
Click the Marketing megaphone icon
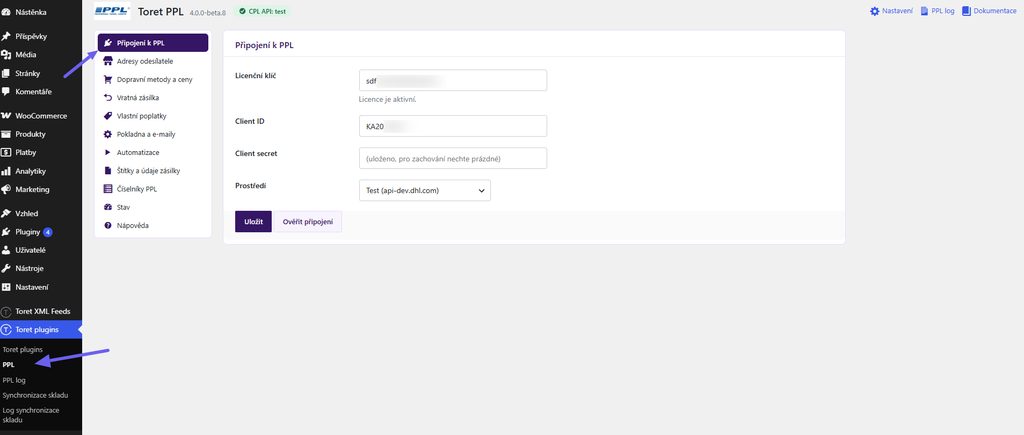pyautogui.click(x=6, y=189)
